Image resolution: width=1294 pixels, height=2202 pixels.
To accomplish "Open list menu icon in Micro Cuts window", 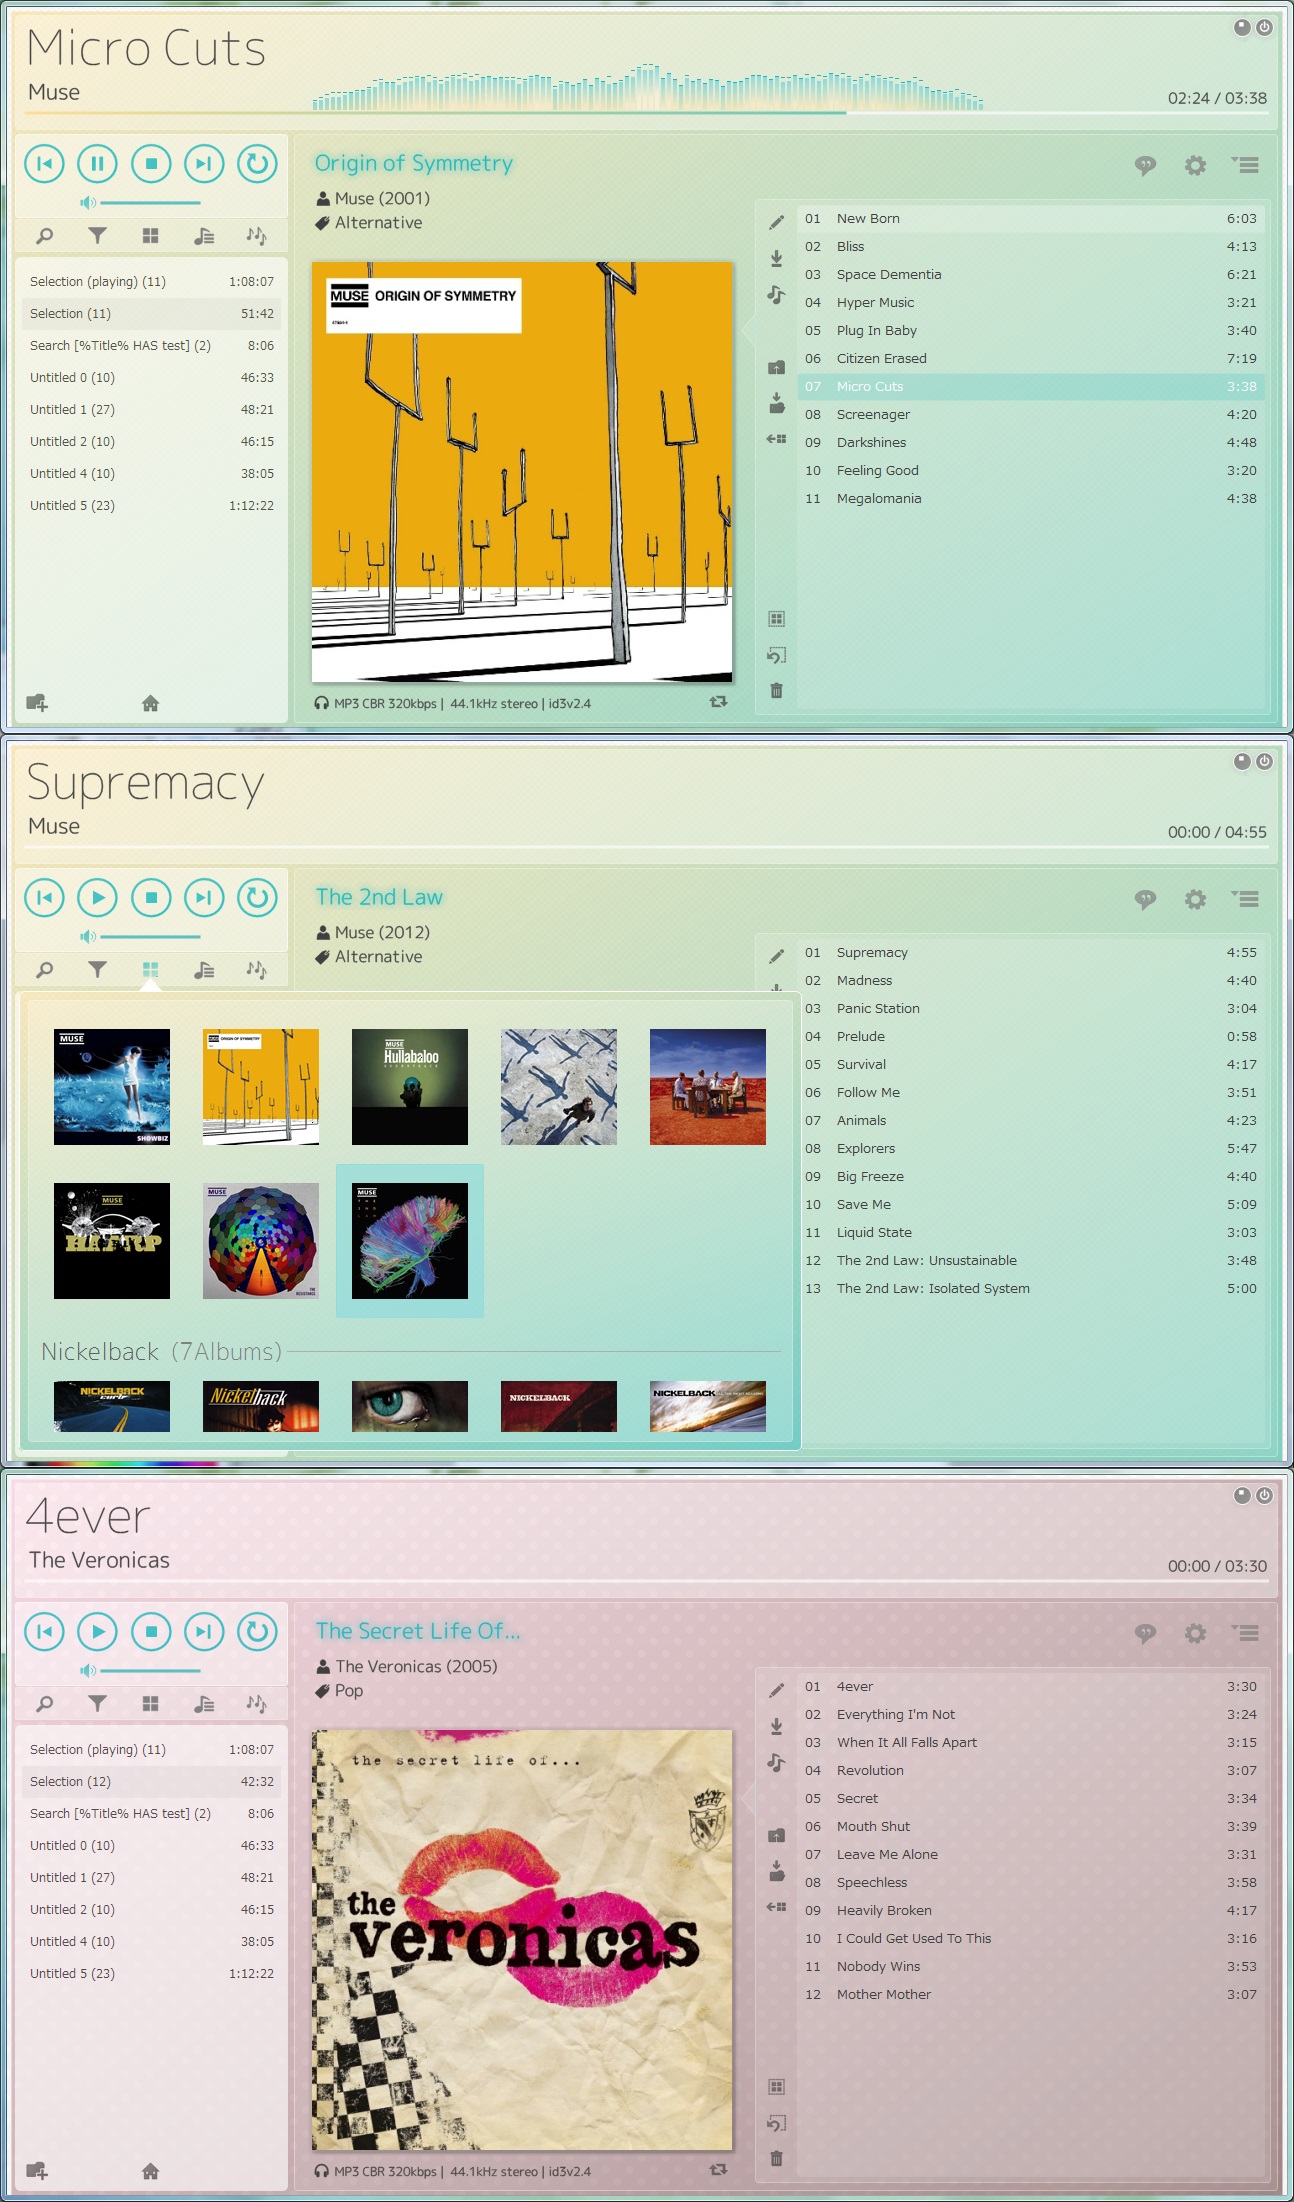I will (1245, 165).
